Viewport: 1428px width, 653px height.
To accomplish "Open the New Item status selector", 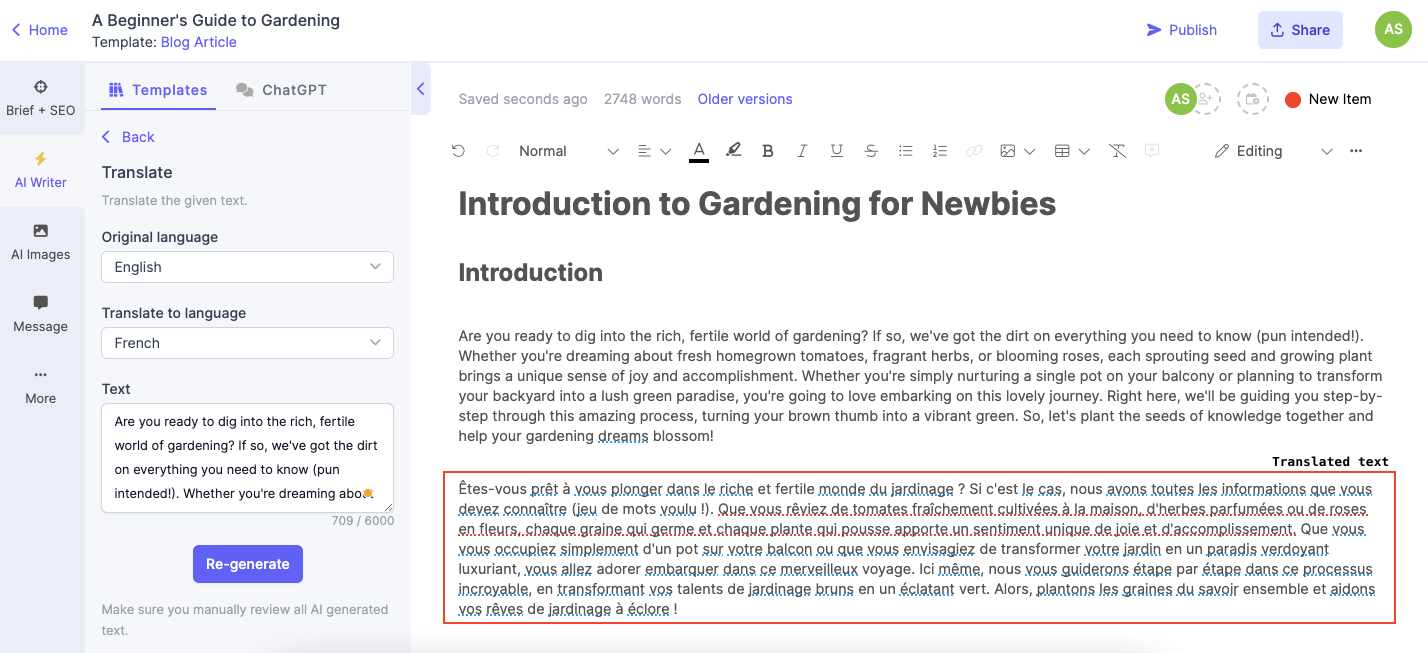I will [x=1328, y=99].
